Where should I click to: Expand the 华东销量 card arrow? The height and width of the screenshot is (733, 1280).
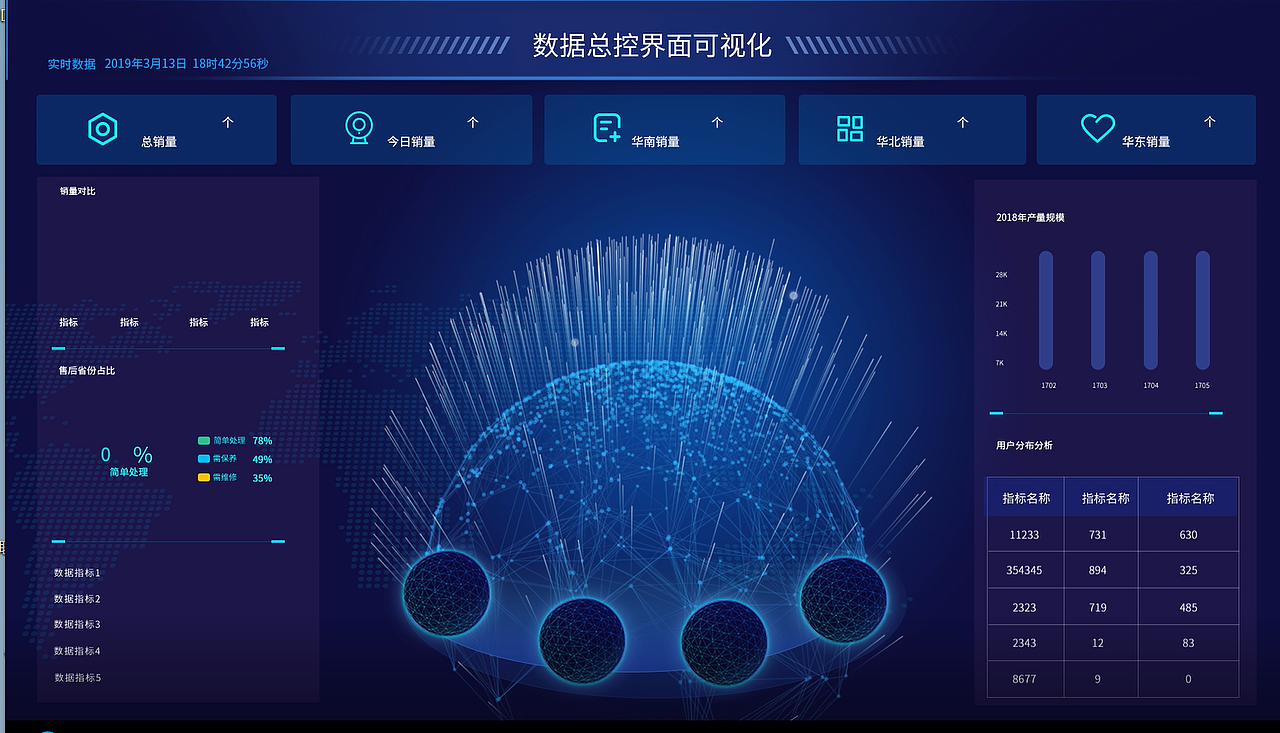point(1207,122)
